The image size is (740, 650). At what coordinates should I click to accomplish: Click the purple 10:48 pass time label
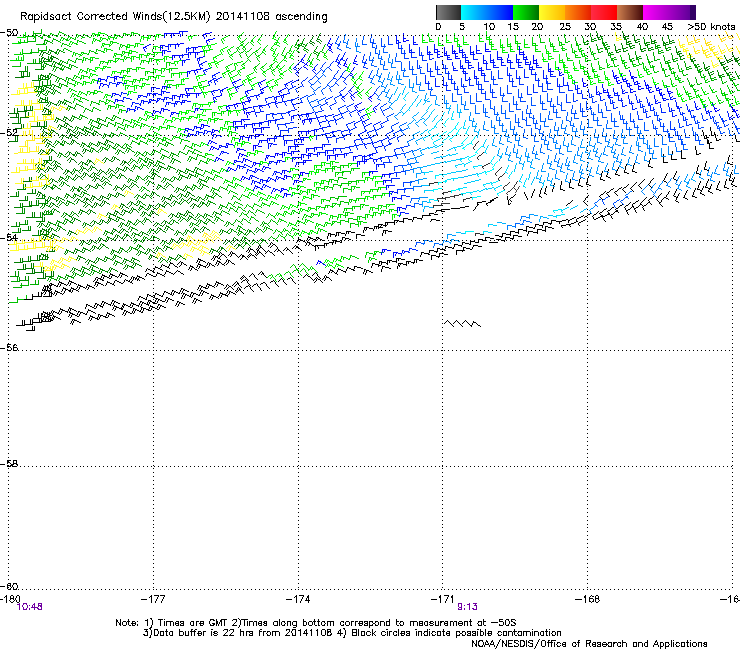29,607
